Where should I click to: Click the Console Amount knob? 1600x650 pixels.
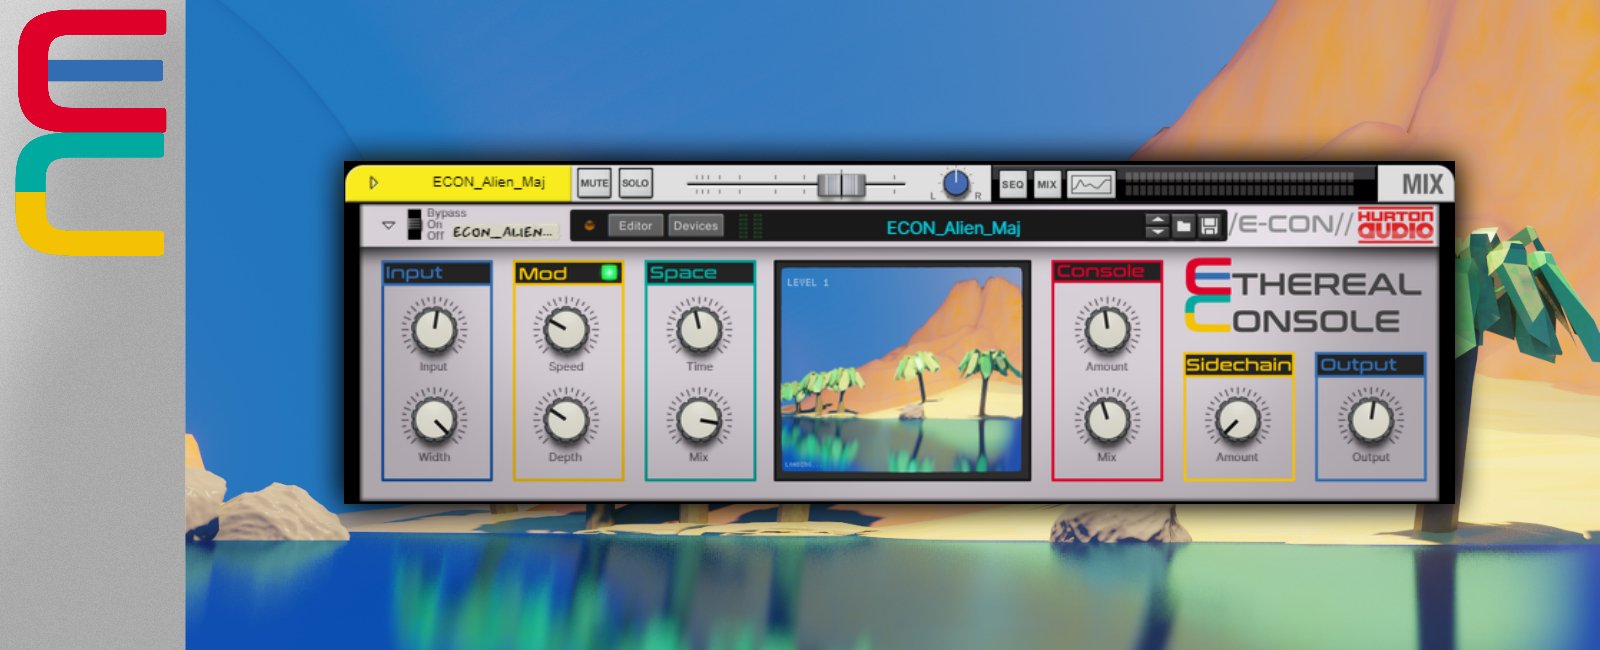1107,330
